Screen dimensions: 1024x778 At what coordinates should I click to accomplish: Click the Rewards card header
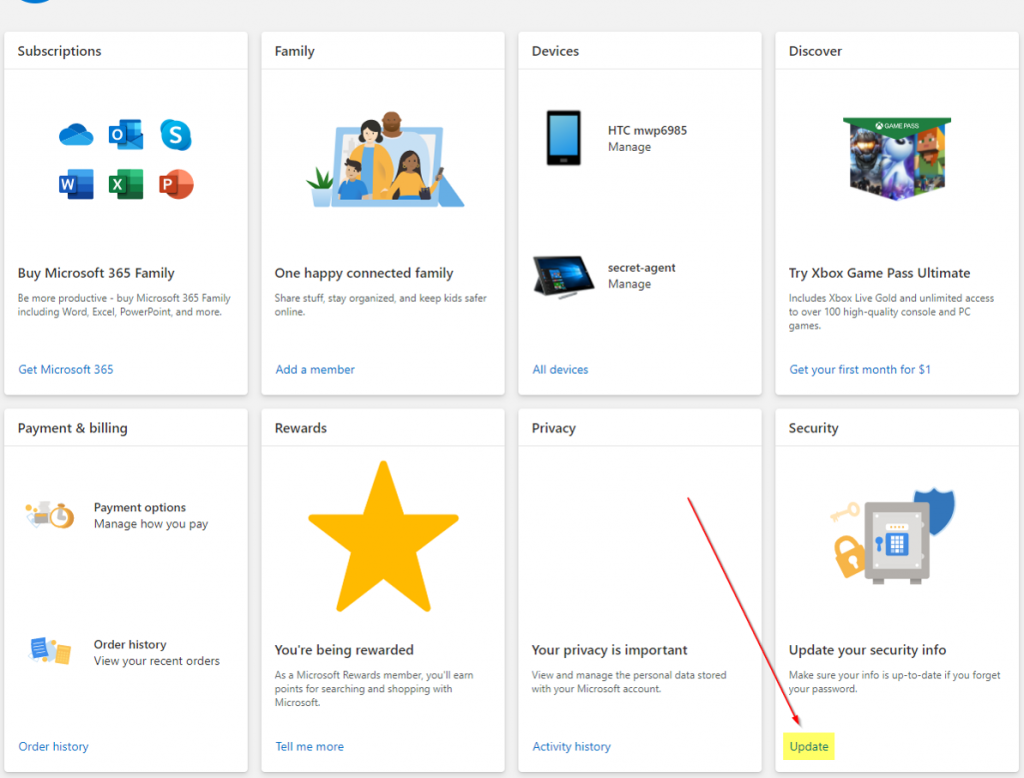300,429
